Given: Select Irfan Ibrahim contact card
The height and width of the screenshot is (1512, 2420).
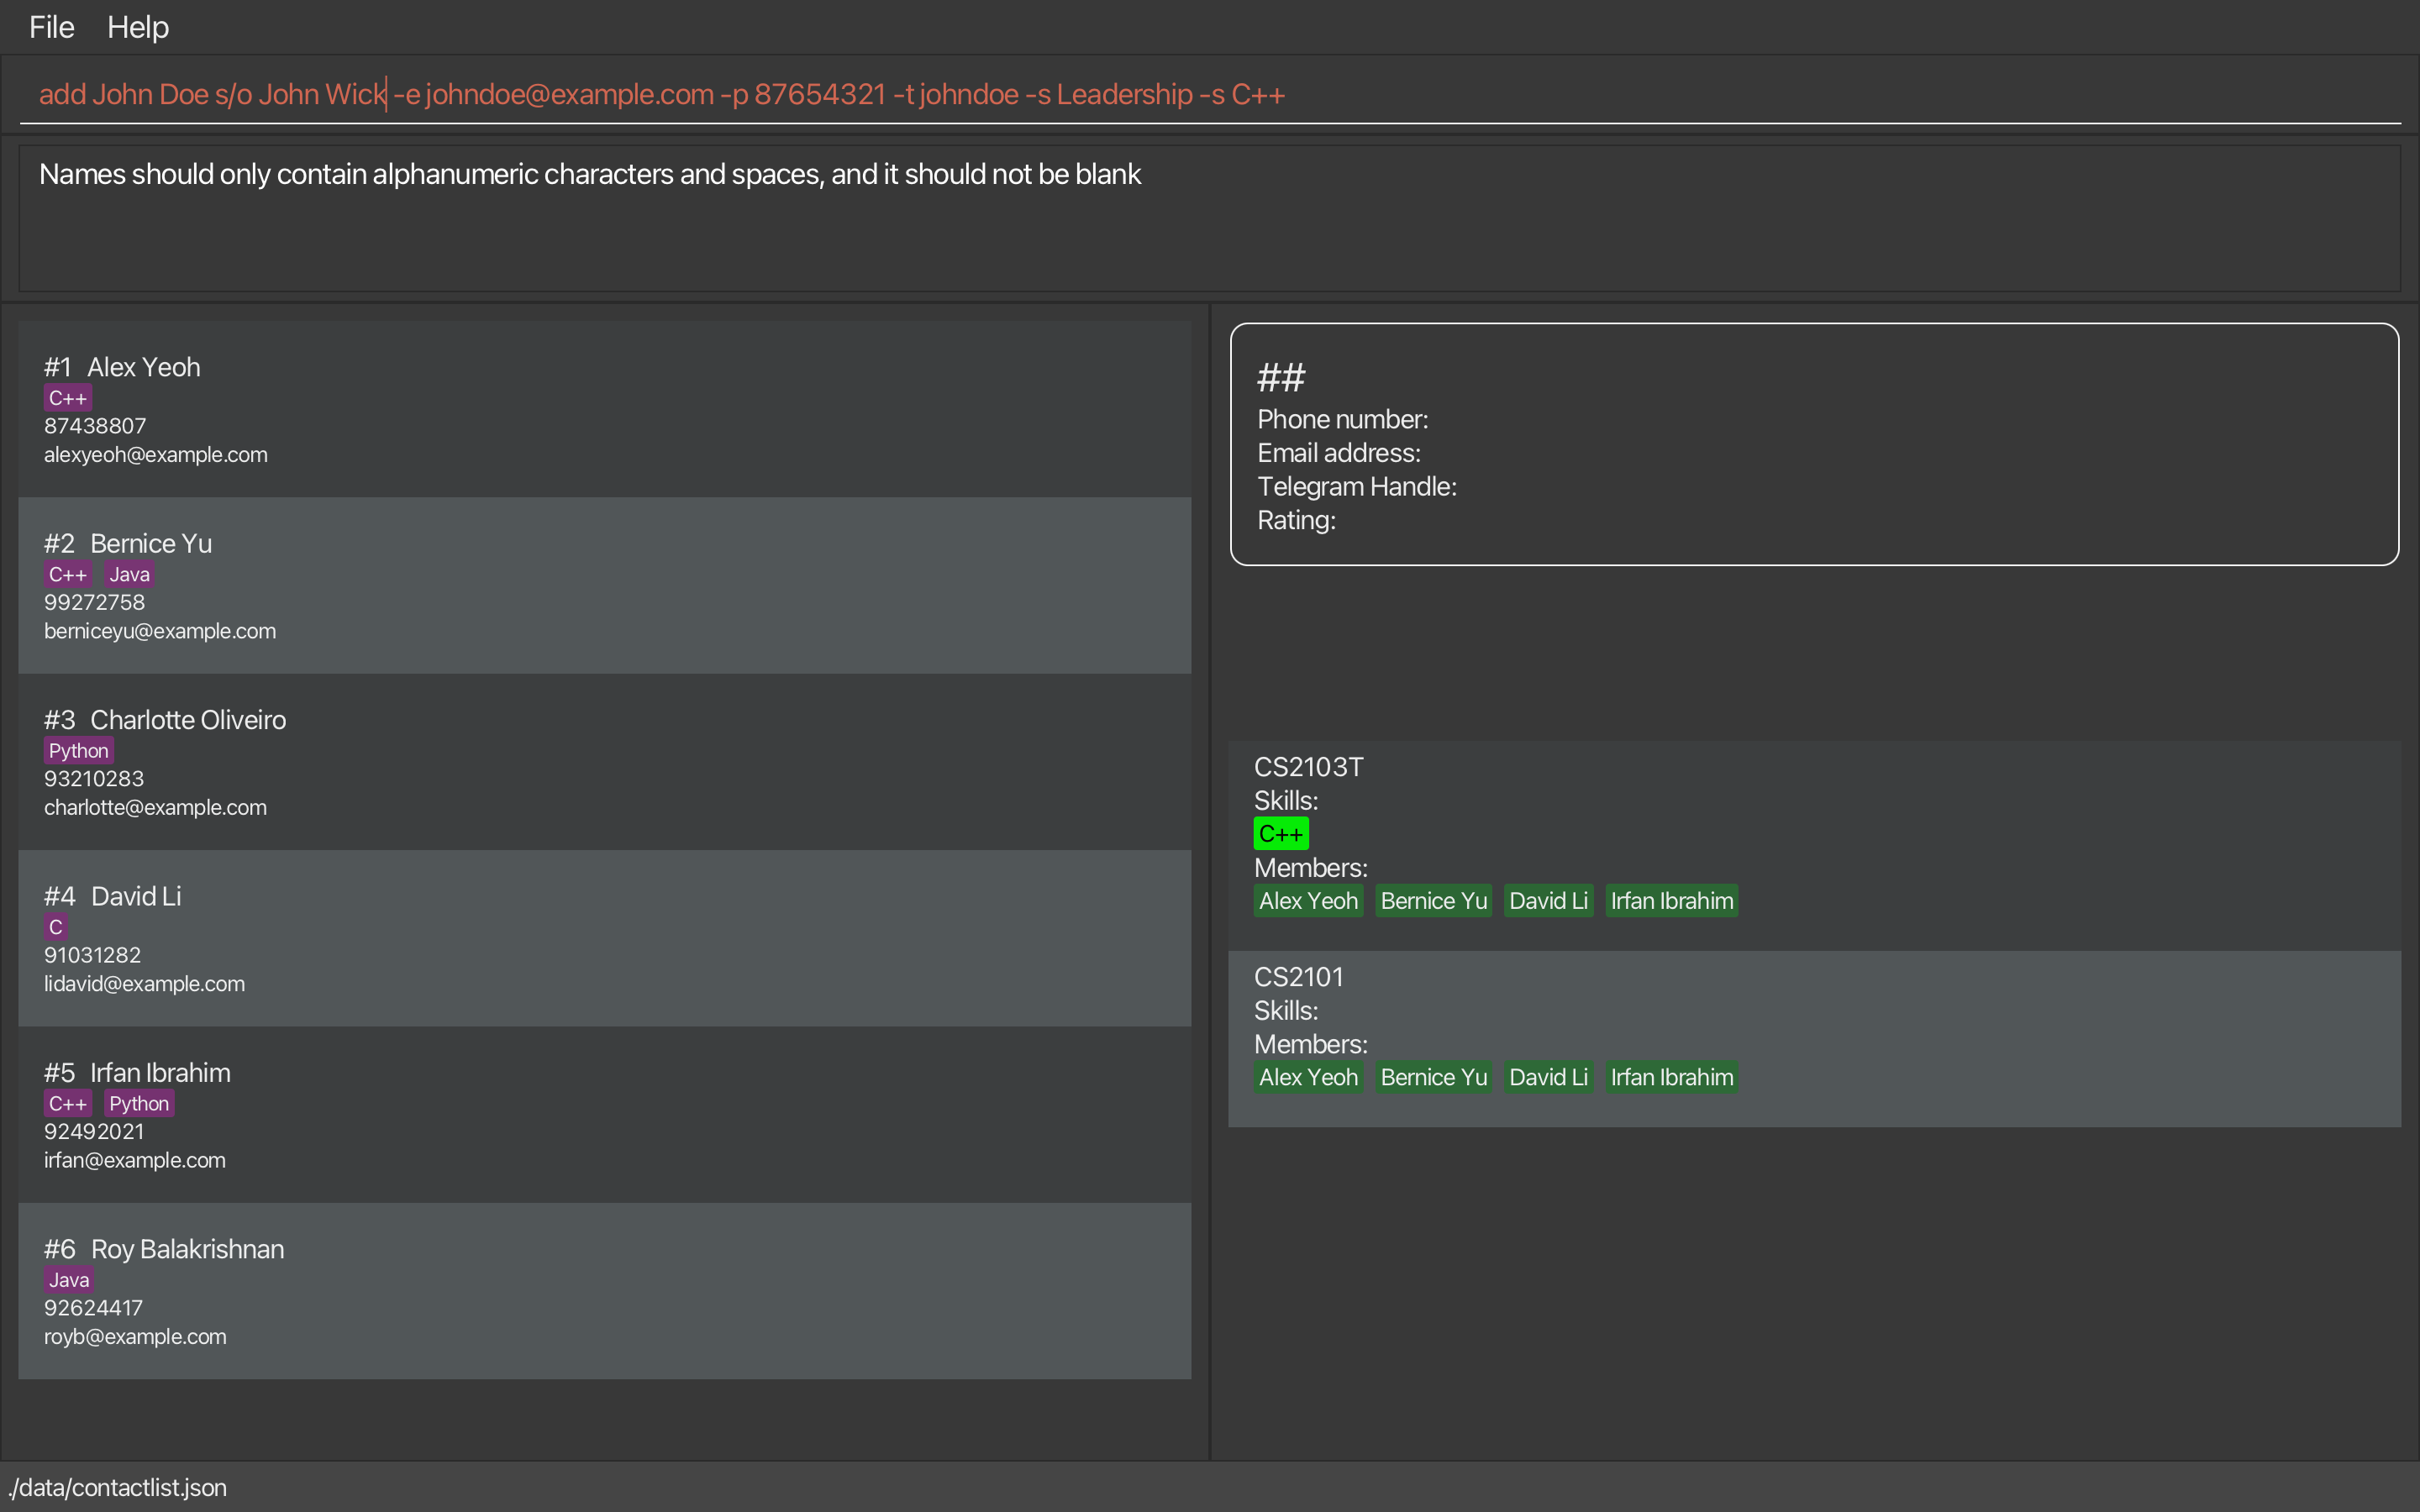Looking at the screenshot, I should (604, 1115).
